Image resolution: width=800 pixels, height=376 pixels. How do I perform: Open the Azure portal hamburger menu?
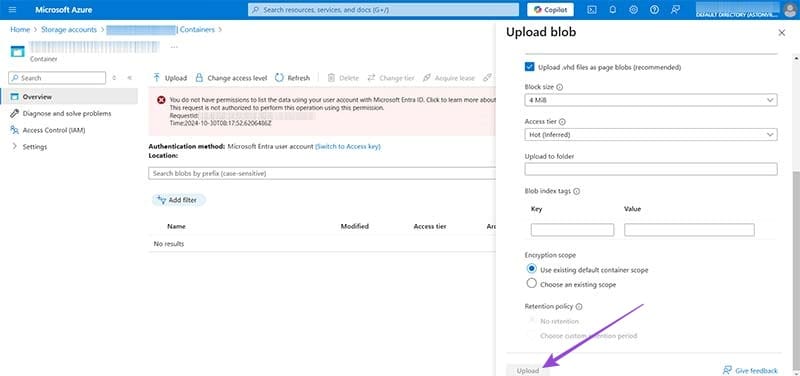(13, 10)
